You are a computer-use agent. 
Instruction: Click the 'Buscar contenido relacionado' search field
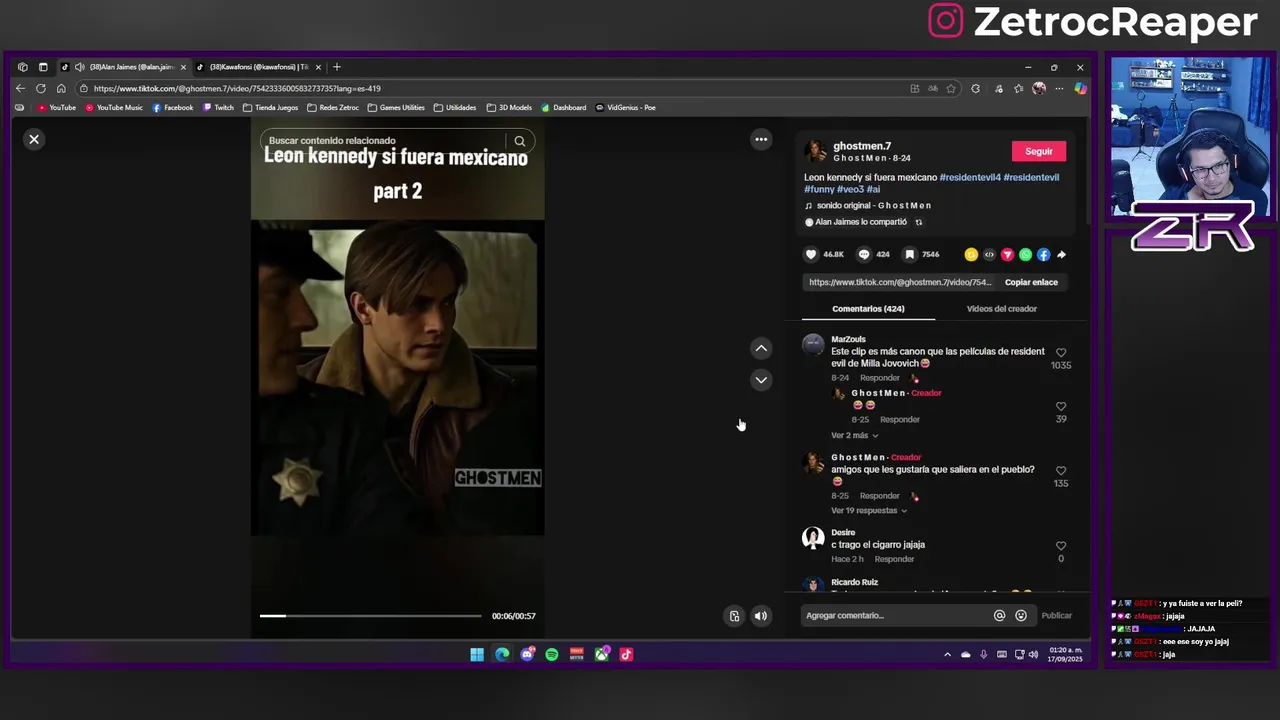(x=385, y=141)
